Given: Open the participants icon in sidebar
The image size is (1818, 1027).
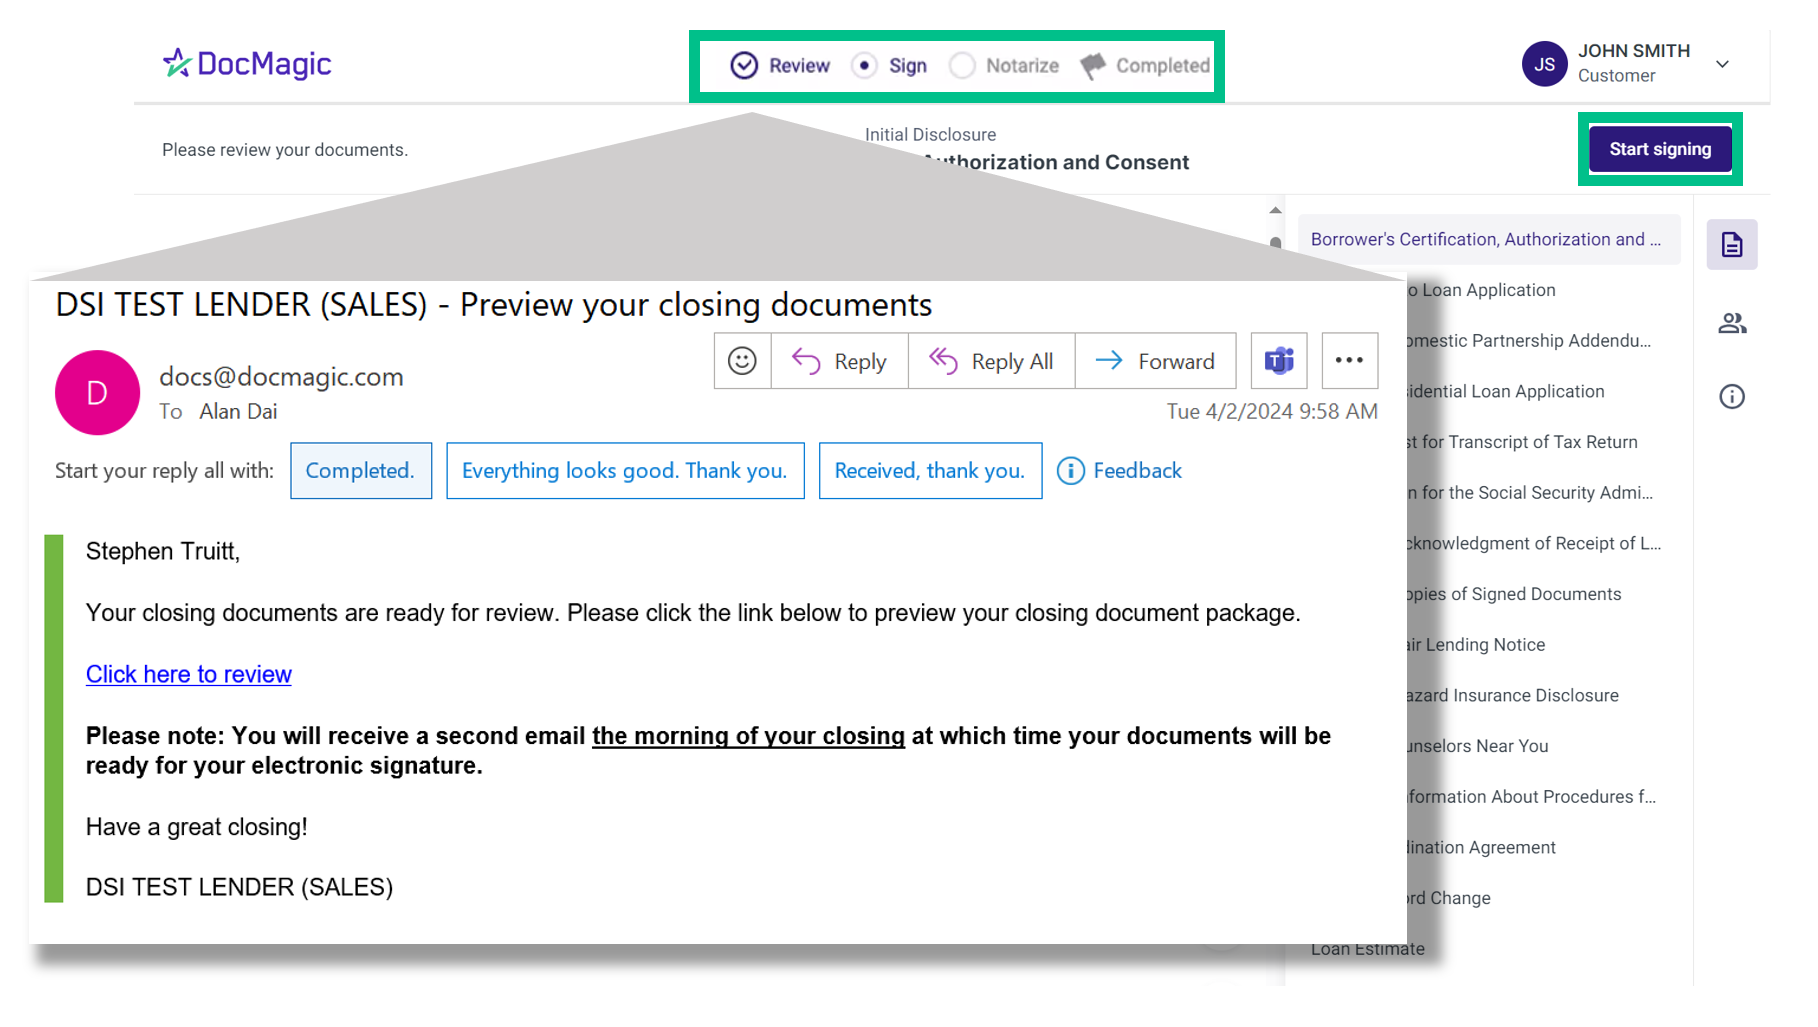Looking at the screenshot, I should (x=1732, y=323).
